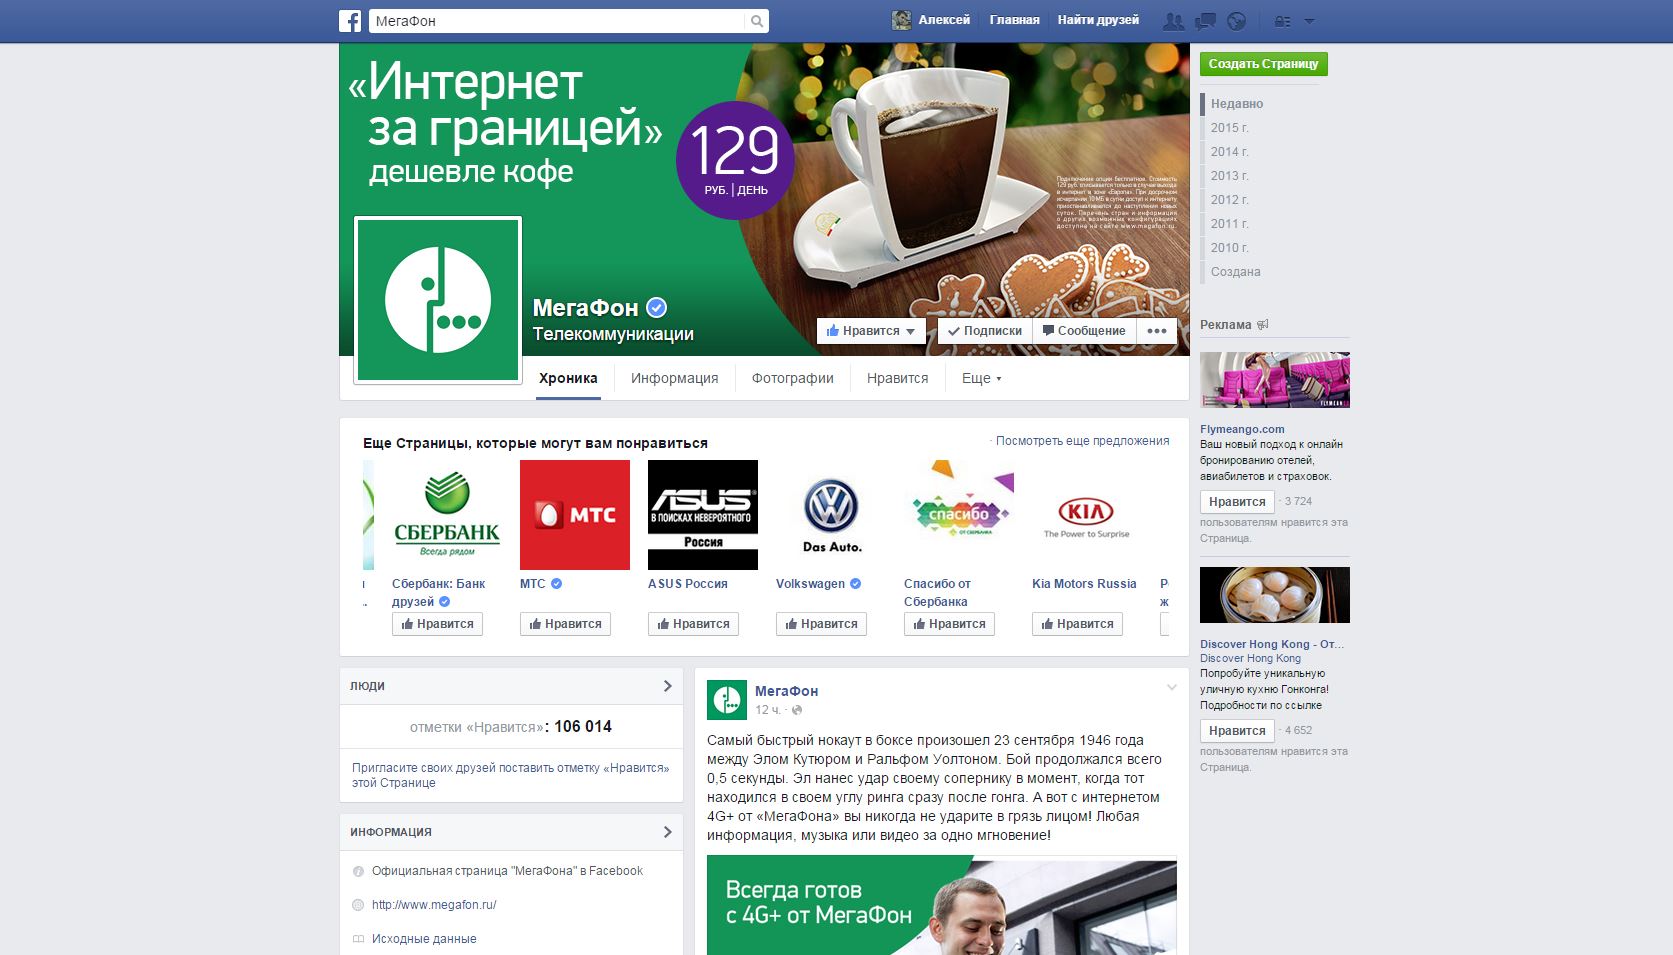Image resolution: width=1673 pixels, height=955 pixels.
Task: Jump to 2012 г. in the timeline
Action: 1229,200
